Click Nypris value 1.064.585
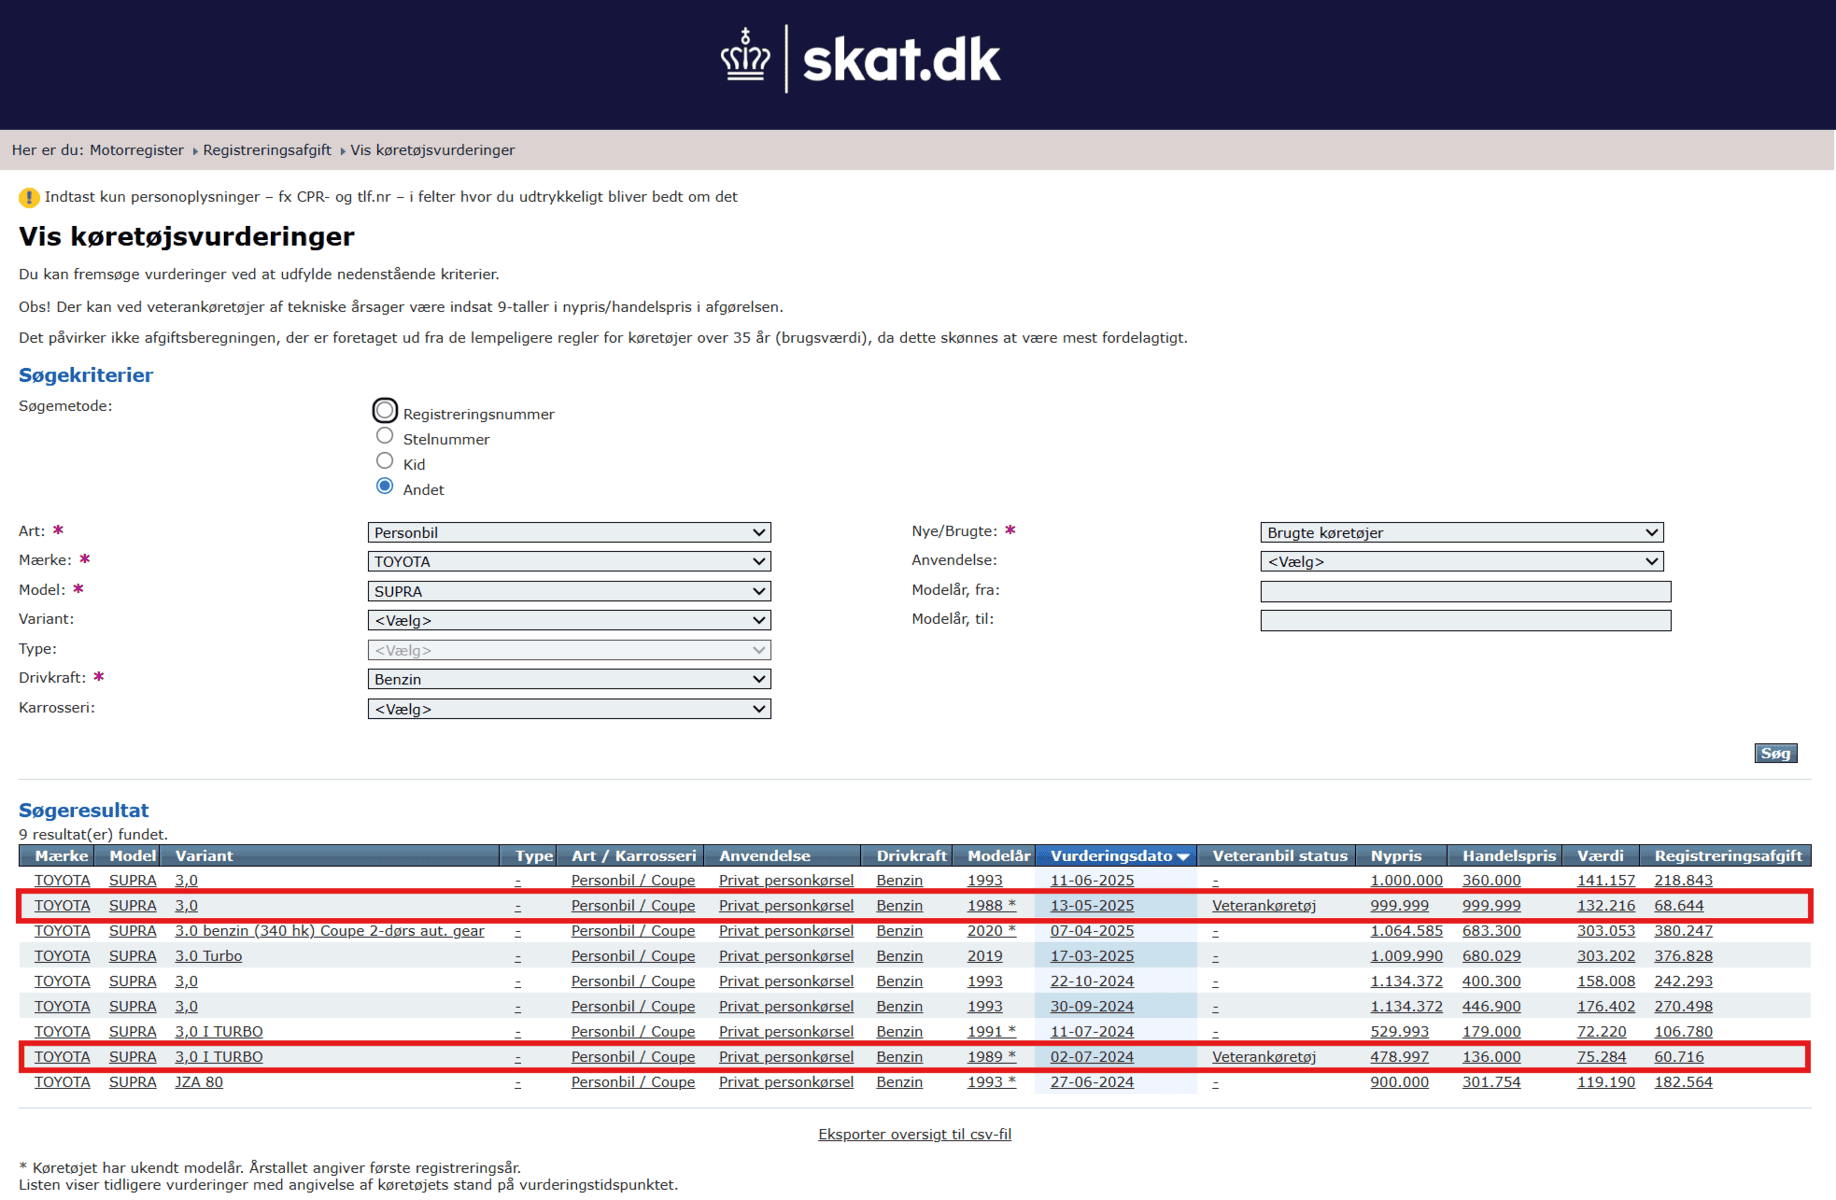Image resolution: width=1836 pixels, height=1200 pixels. coord(1406,931)
